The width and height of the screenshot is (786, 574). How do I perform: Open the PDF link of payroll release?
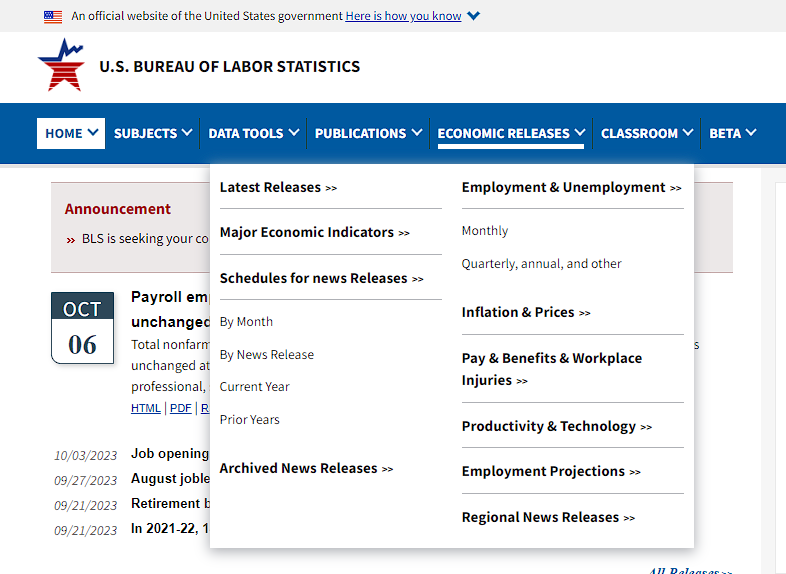click(x=180, y=408)
